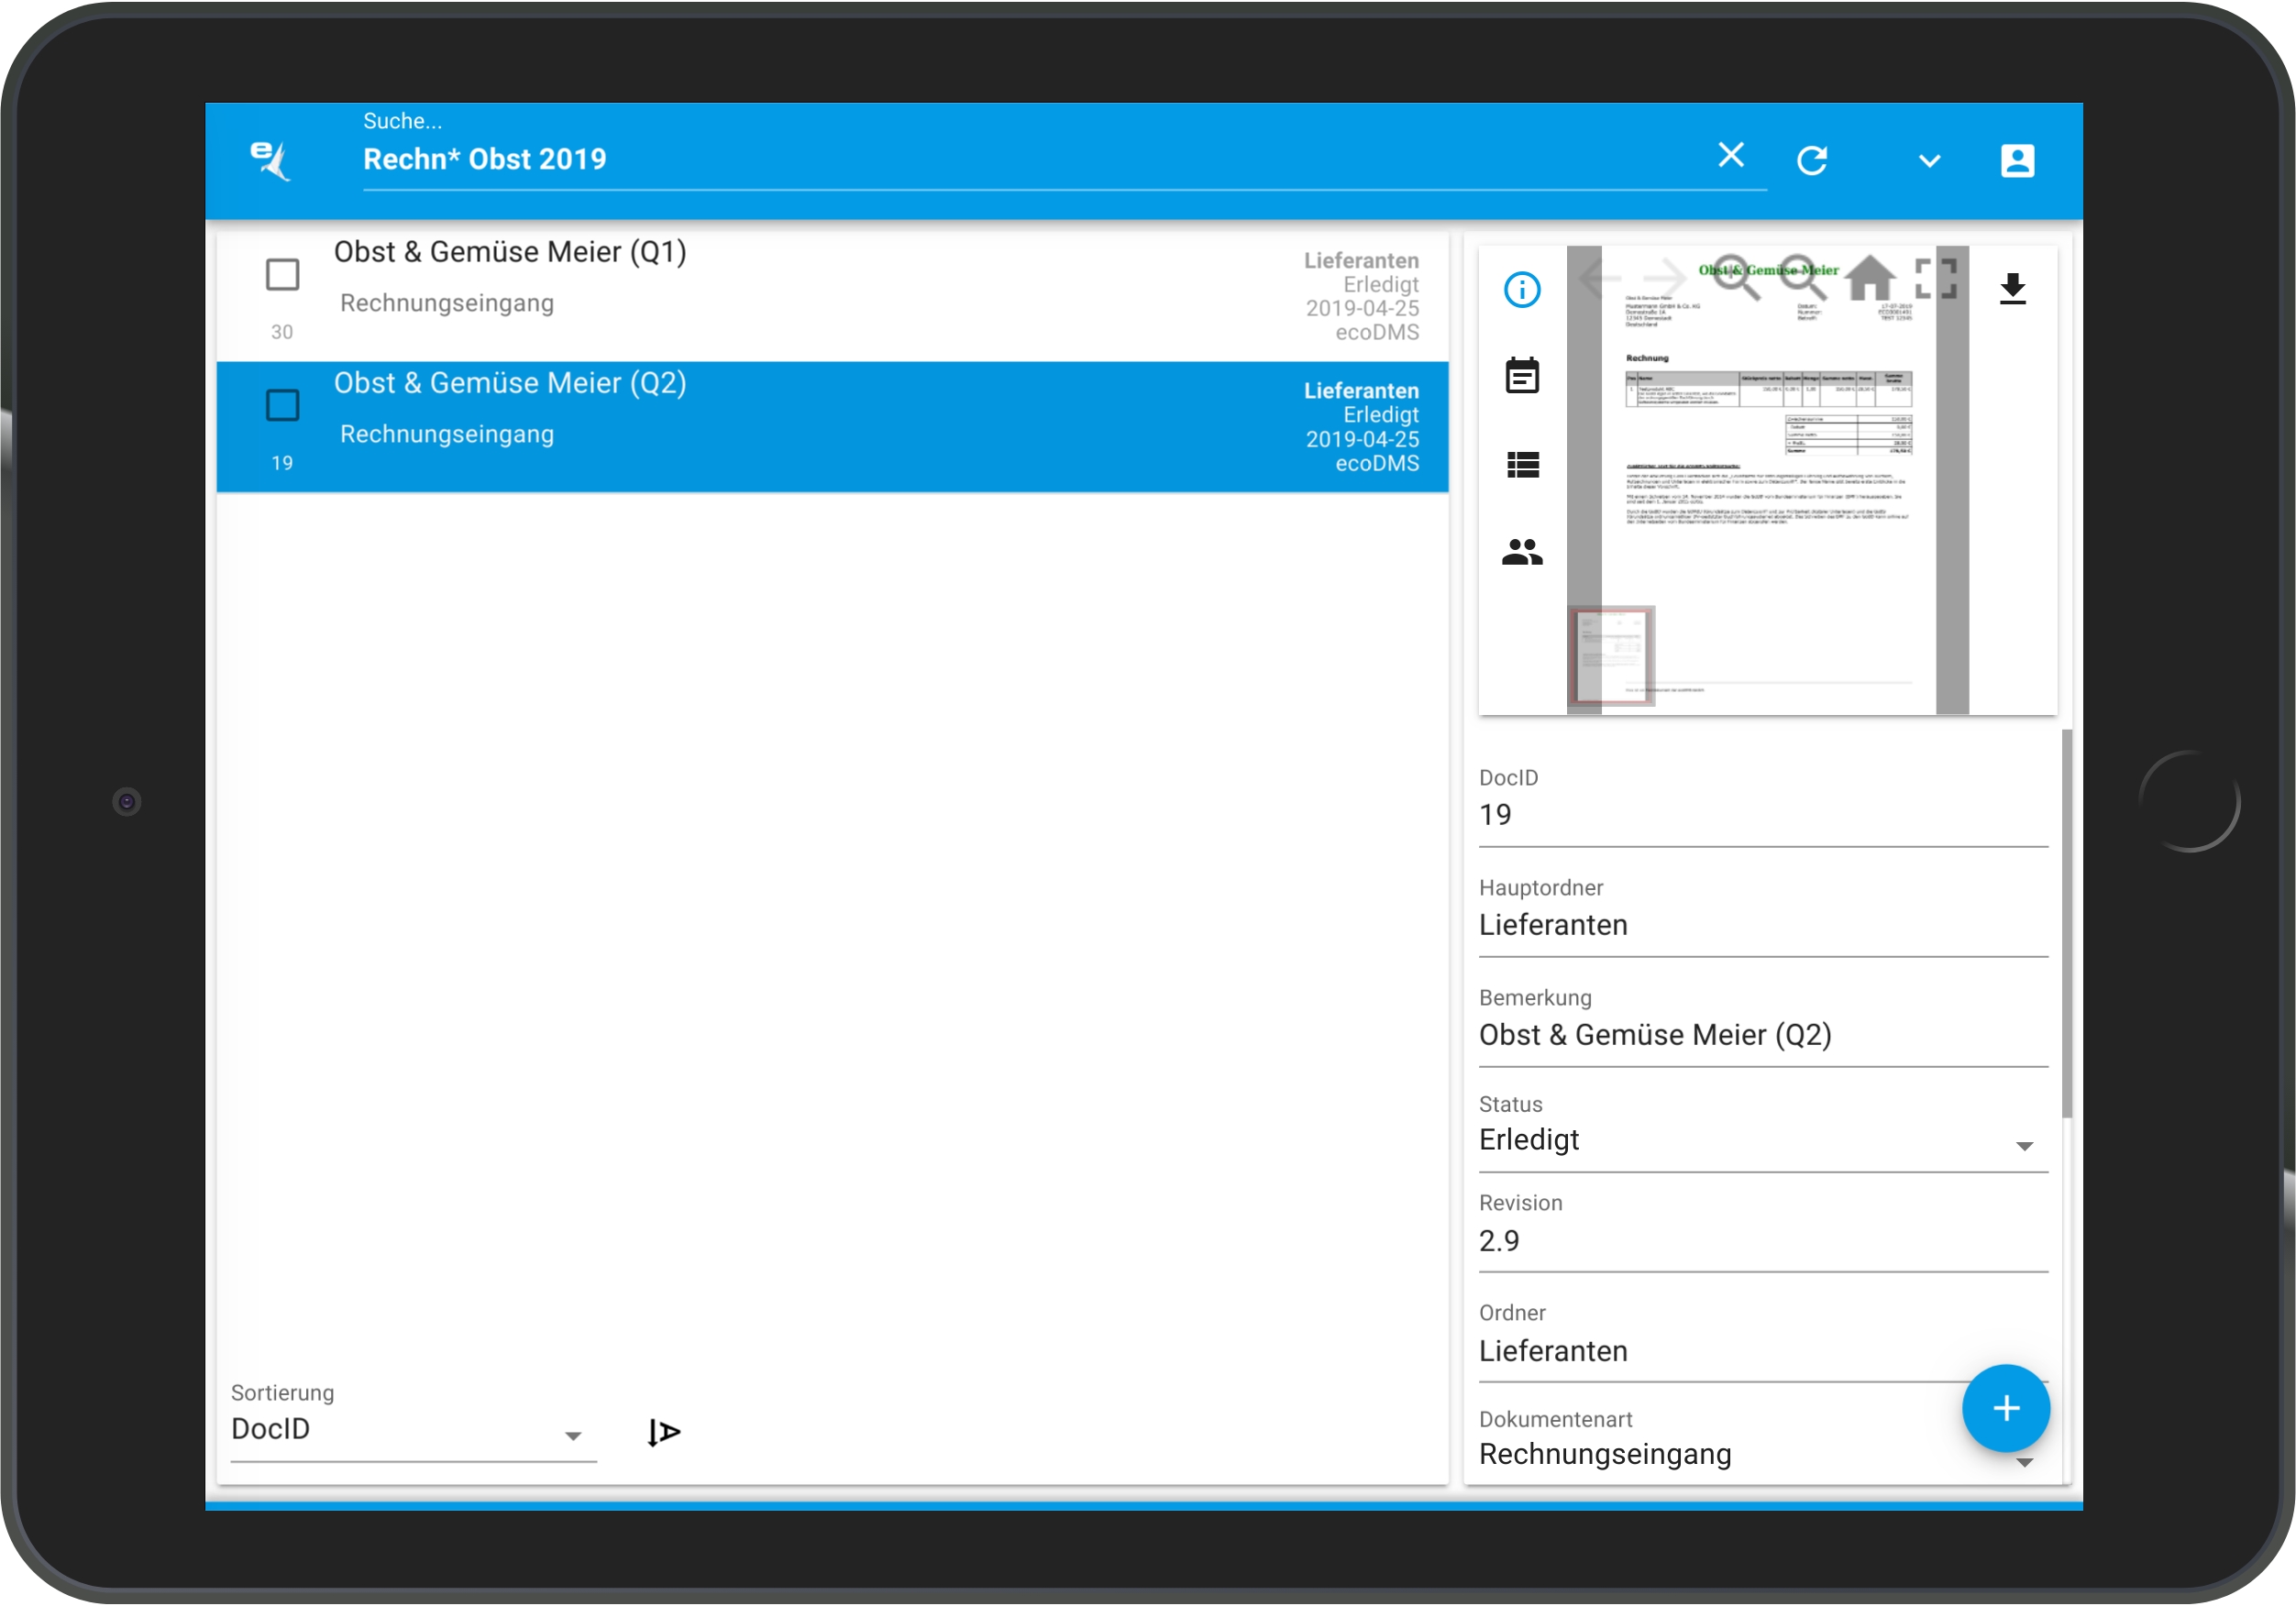
Task: Refresh the search results
Action: pyautogui.click(x=1812, y=160)
